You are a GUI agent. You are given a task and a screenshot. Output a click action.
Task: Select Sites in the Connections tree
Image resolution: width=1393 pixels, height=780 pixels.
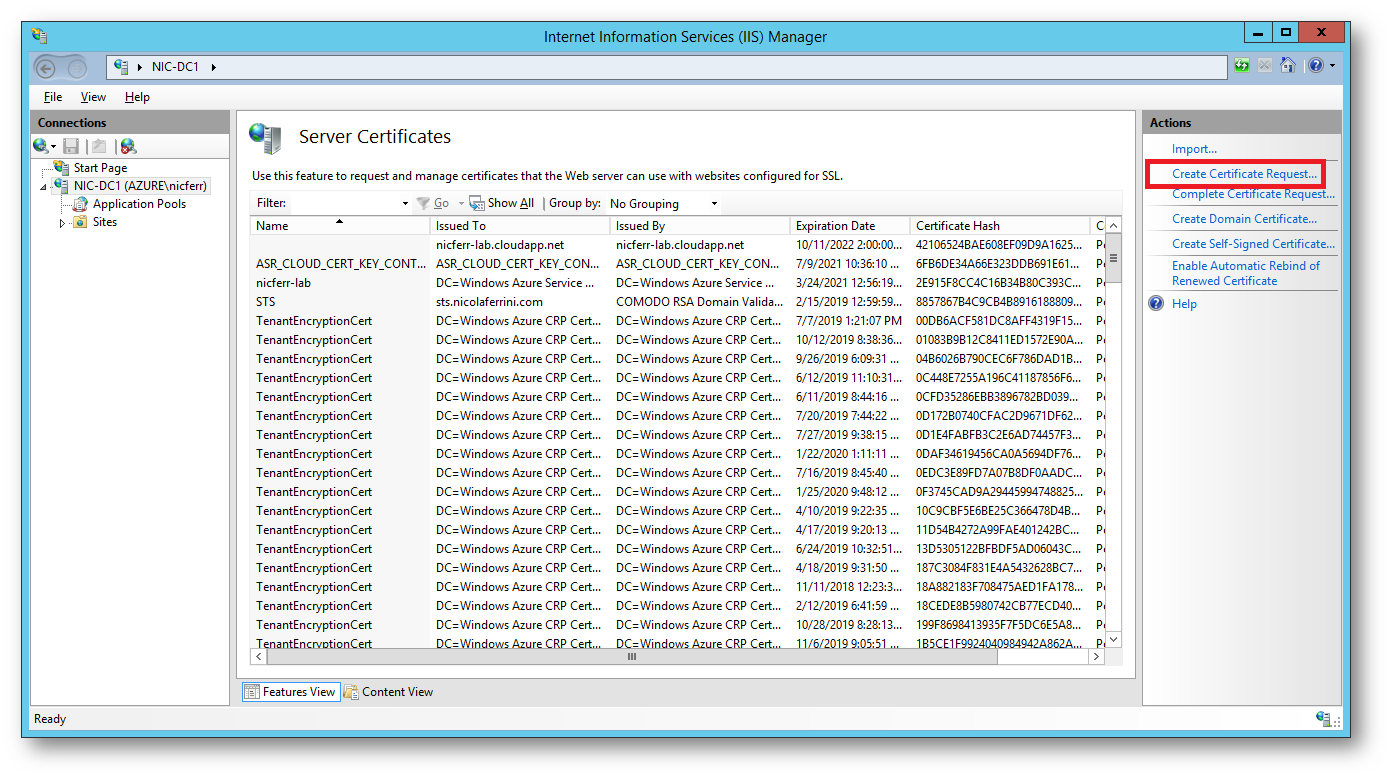tap(105, 222)
